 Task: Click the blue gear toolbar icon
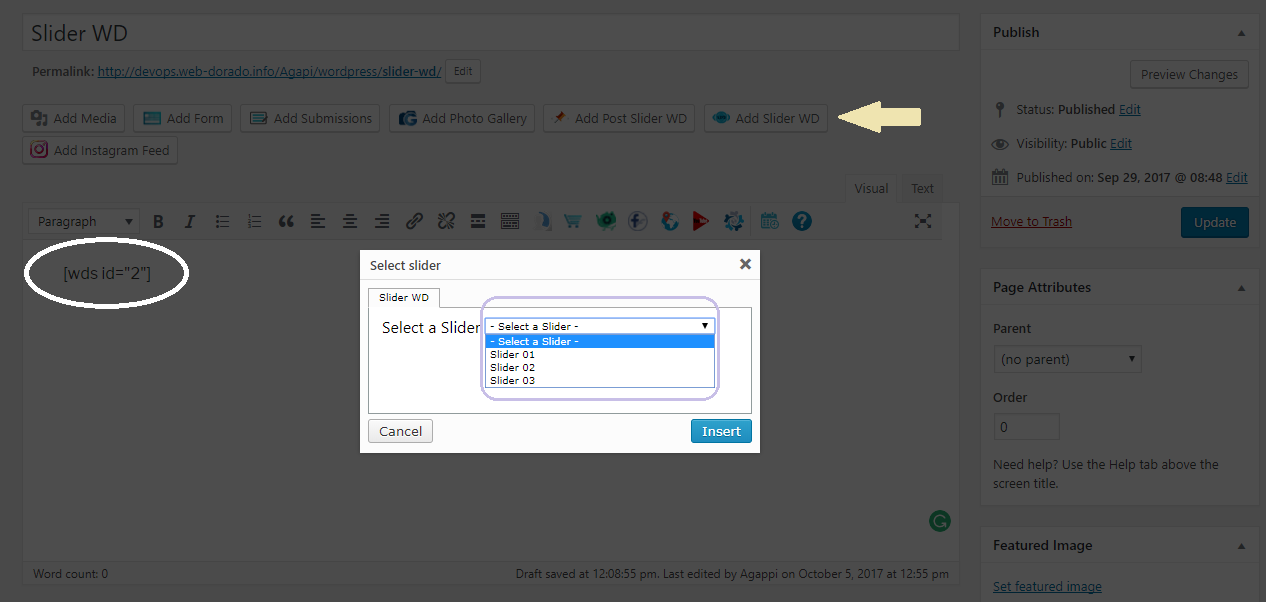point(733,222)
